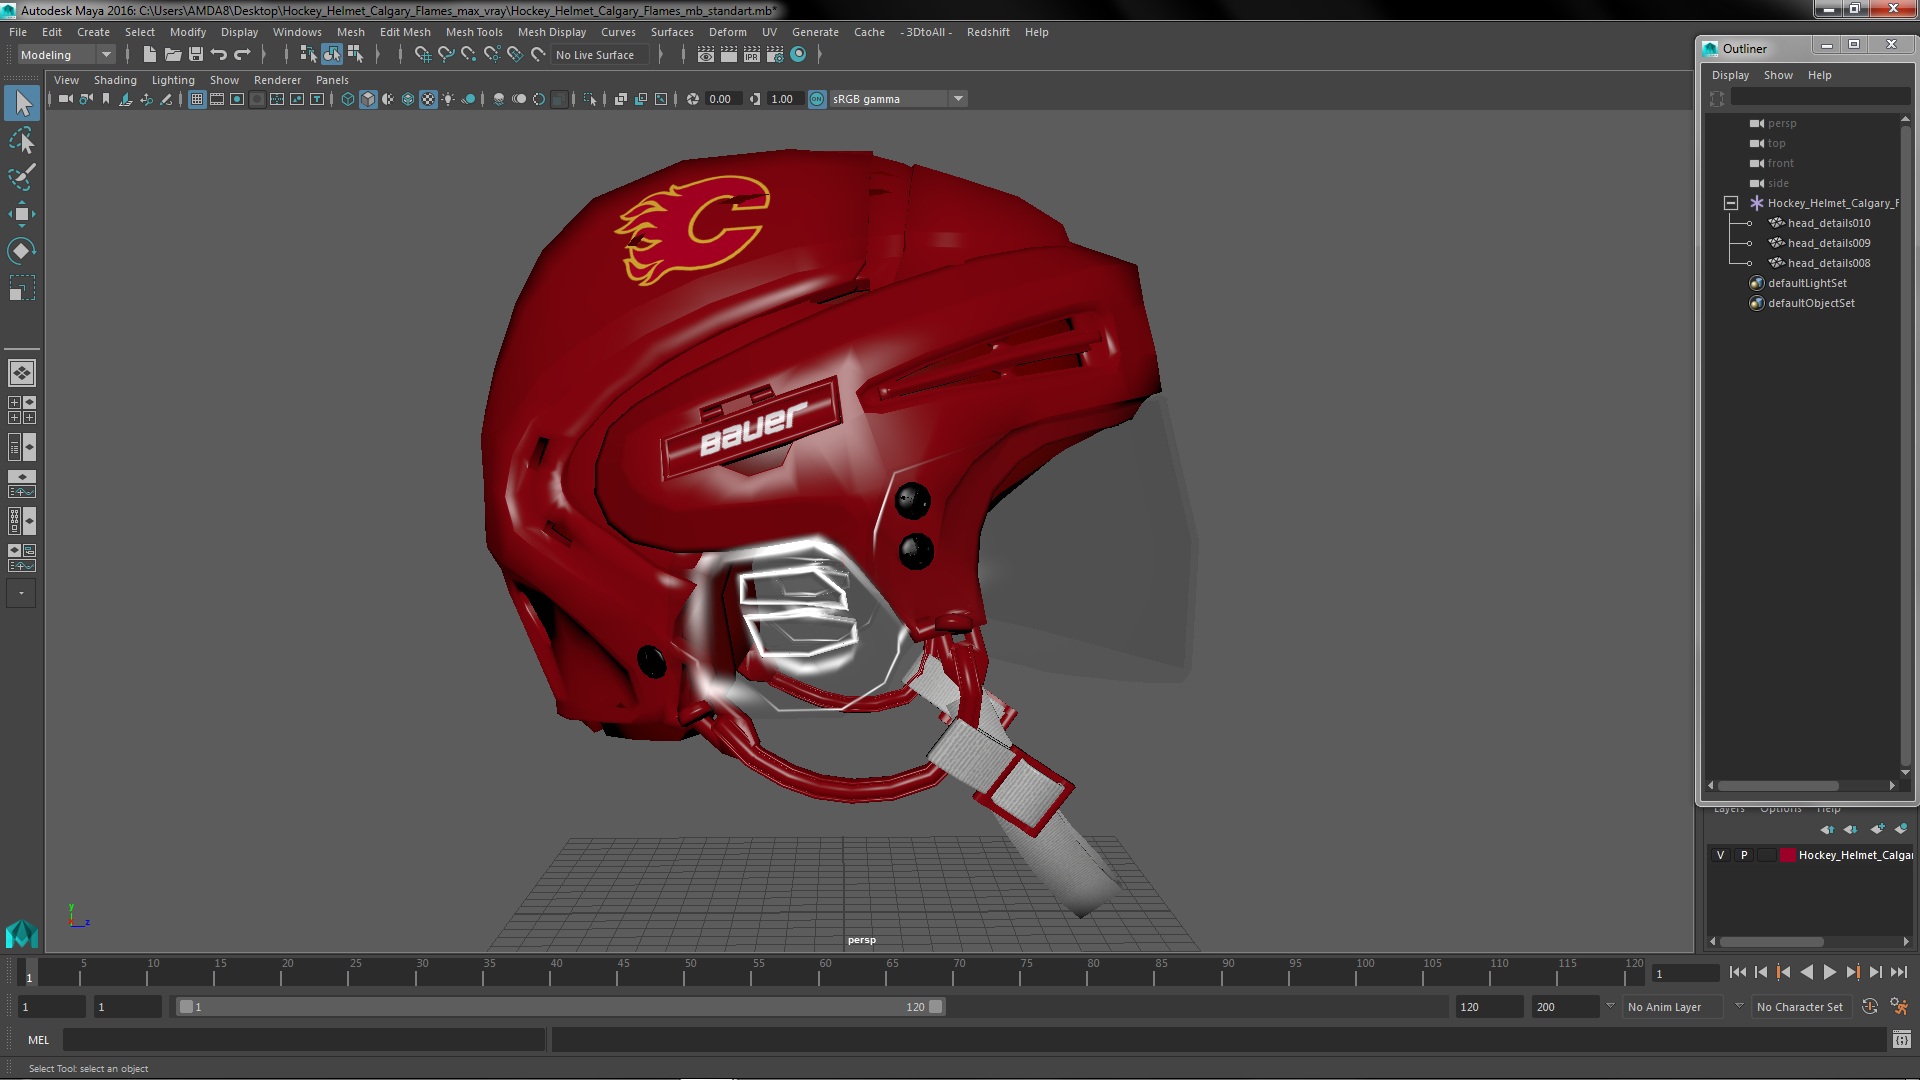The height and width of the screenshot is (1080, 1920).
Task: Step to the next key
Action: 1852,972
